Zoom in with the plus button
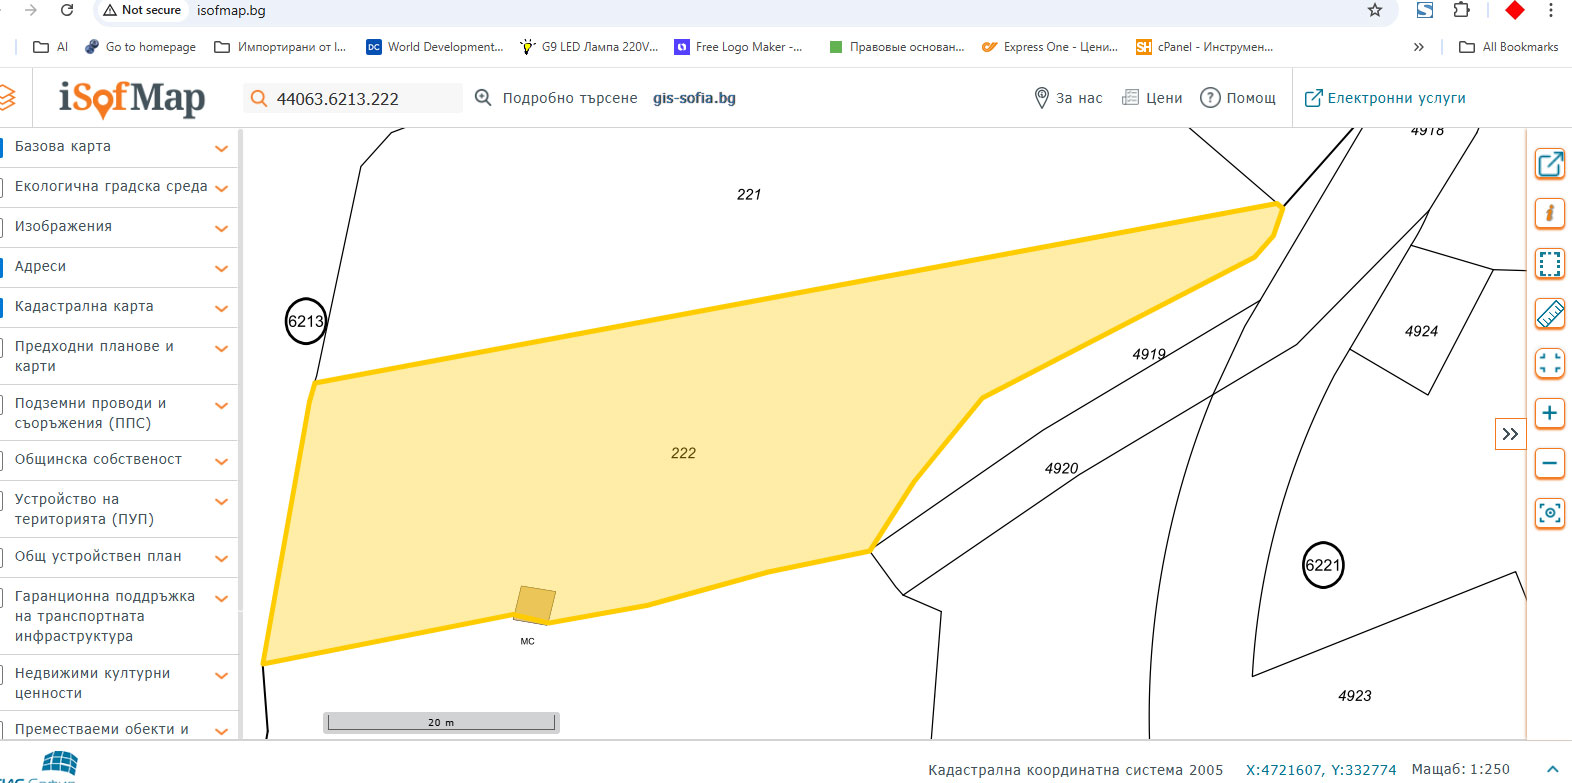1572x783 pixels. click(x=1549, y=413)
